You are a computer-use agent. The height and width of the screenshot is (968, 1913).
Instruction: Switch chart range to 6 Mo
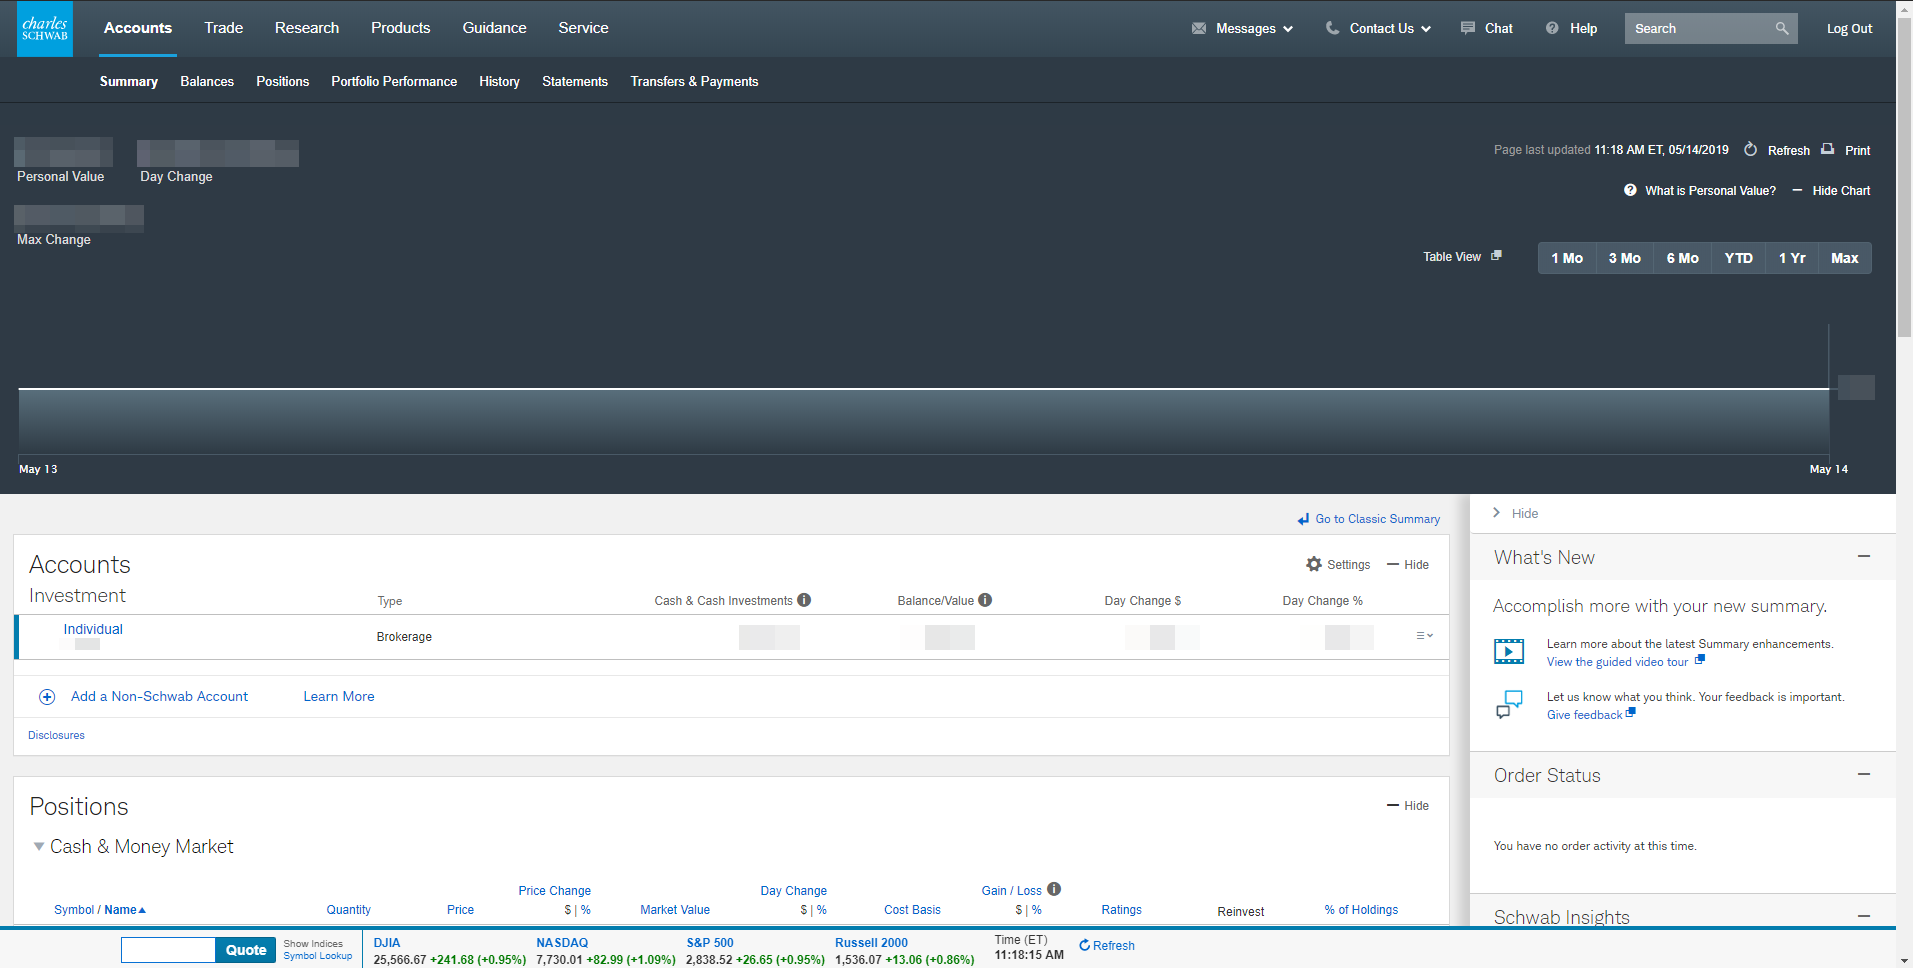click(1682, 258)
